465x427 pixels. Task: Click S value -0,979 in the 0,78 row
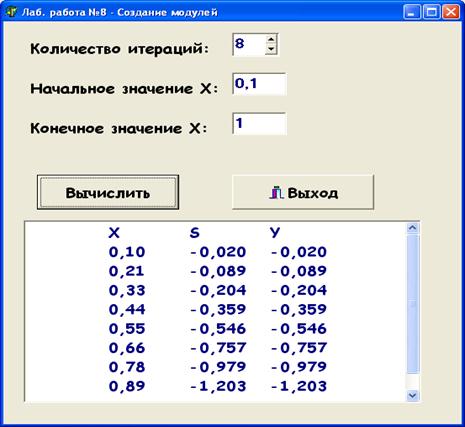click(218, 367)
